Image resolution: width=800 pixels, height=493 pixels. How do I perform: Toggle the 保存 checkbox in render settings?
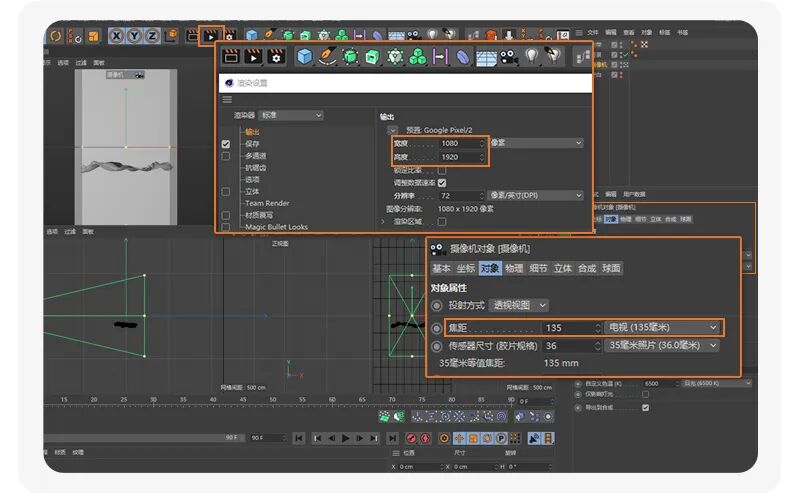click(226, 144)
